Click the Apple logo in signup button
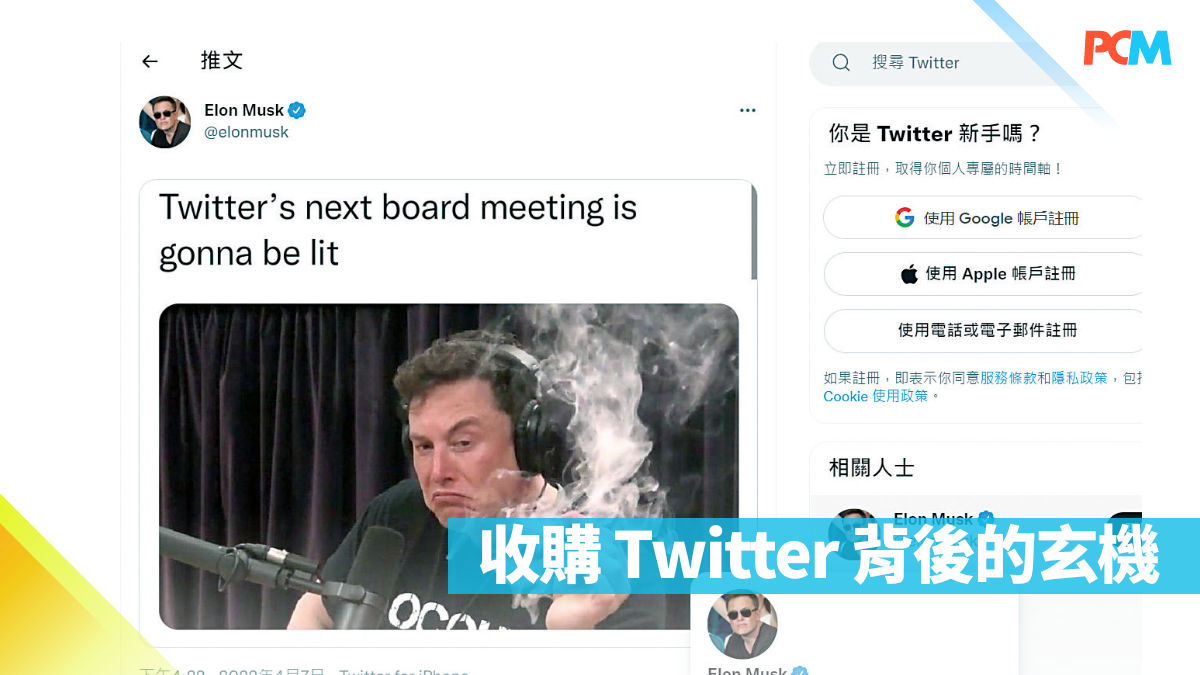Image resolution: width=1200 pixels, height=675 pixels. [909, 274]
